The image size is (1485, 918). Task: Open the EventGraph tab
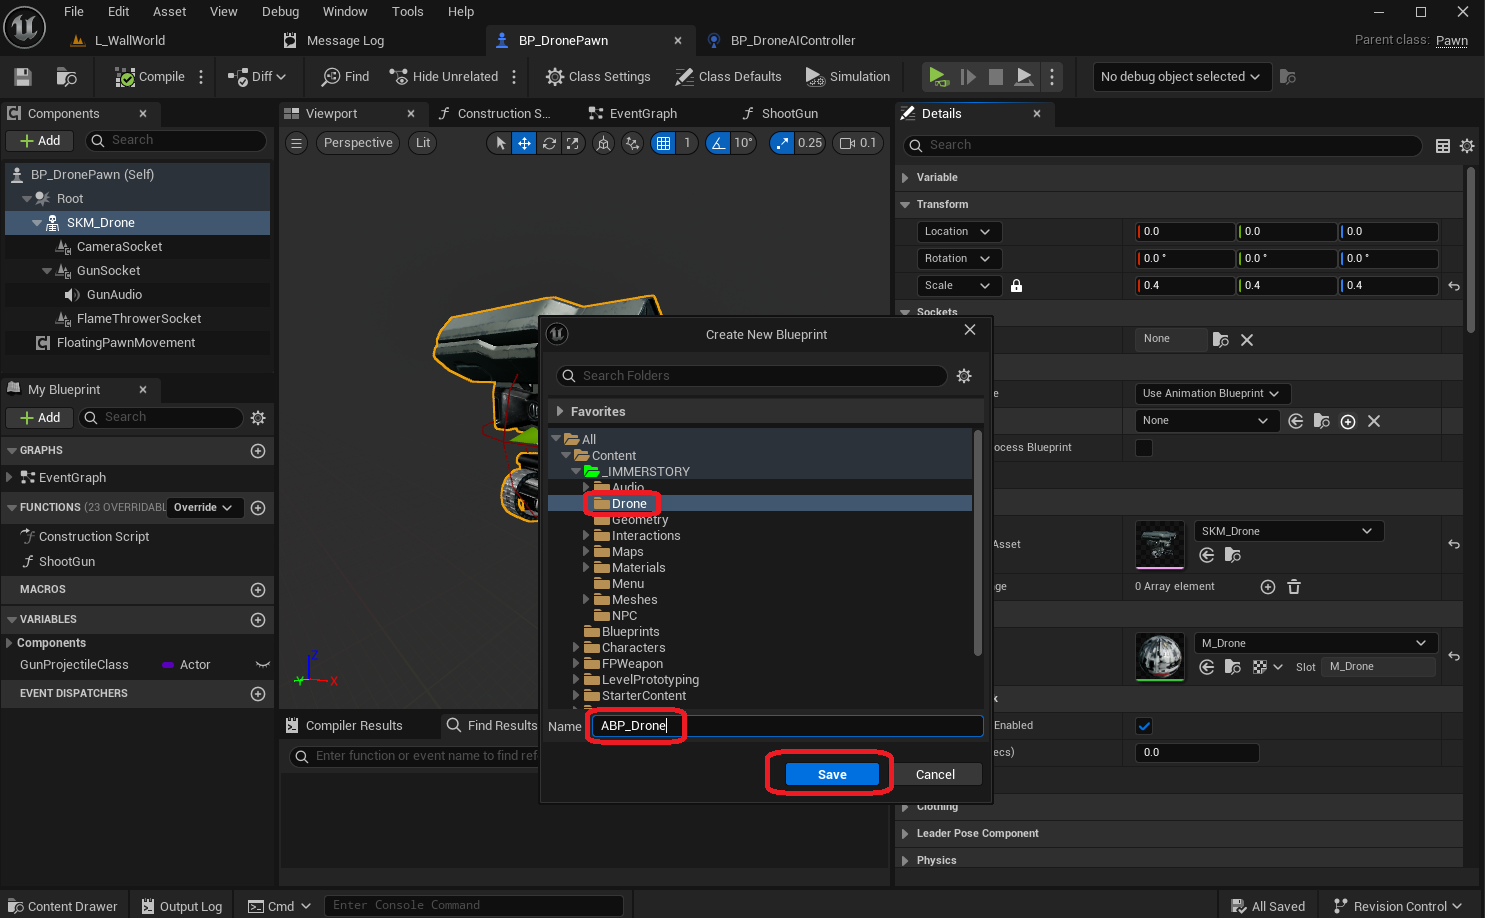coord(643,114)
